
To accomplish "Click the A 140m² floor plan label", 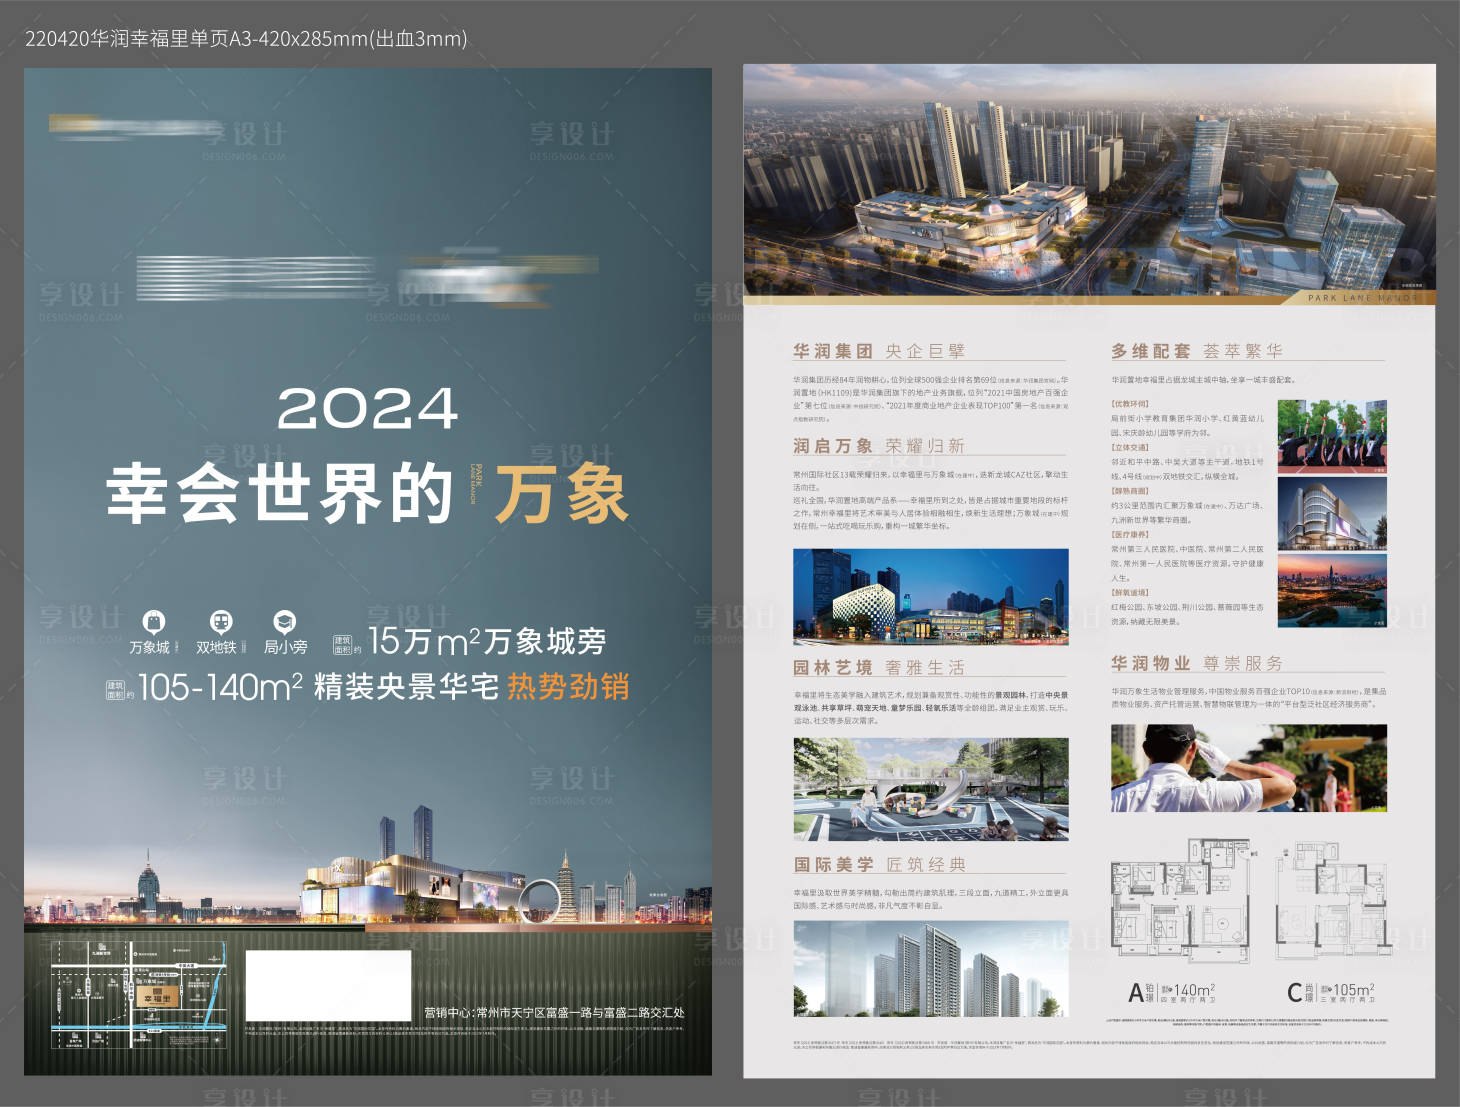I will 1172,992.
